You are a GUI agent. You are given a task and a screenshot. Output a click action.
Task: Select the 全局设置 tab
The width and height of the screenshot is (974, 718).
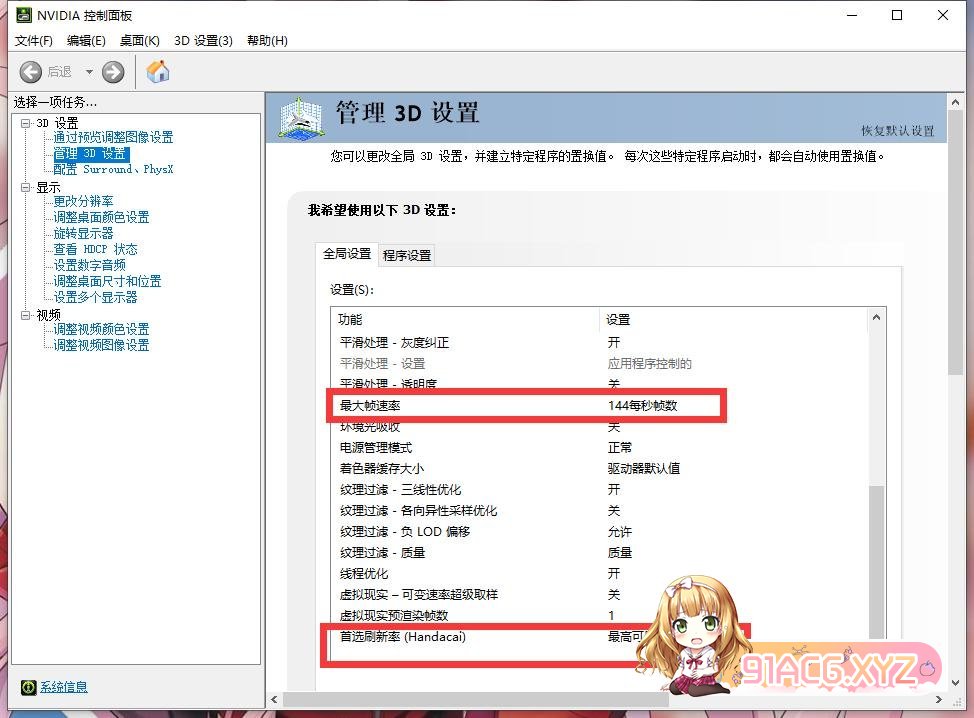[347, 254]
